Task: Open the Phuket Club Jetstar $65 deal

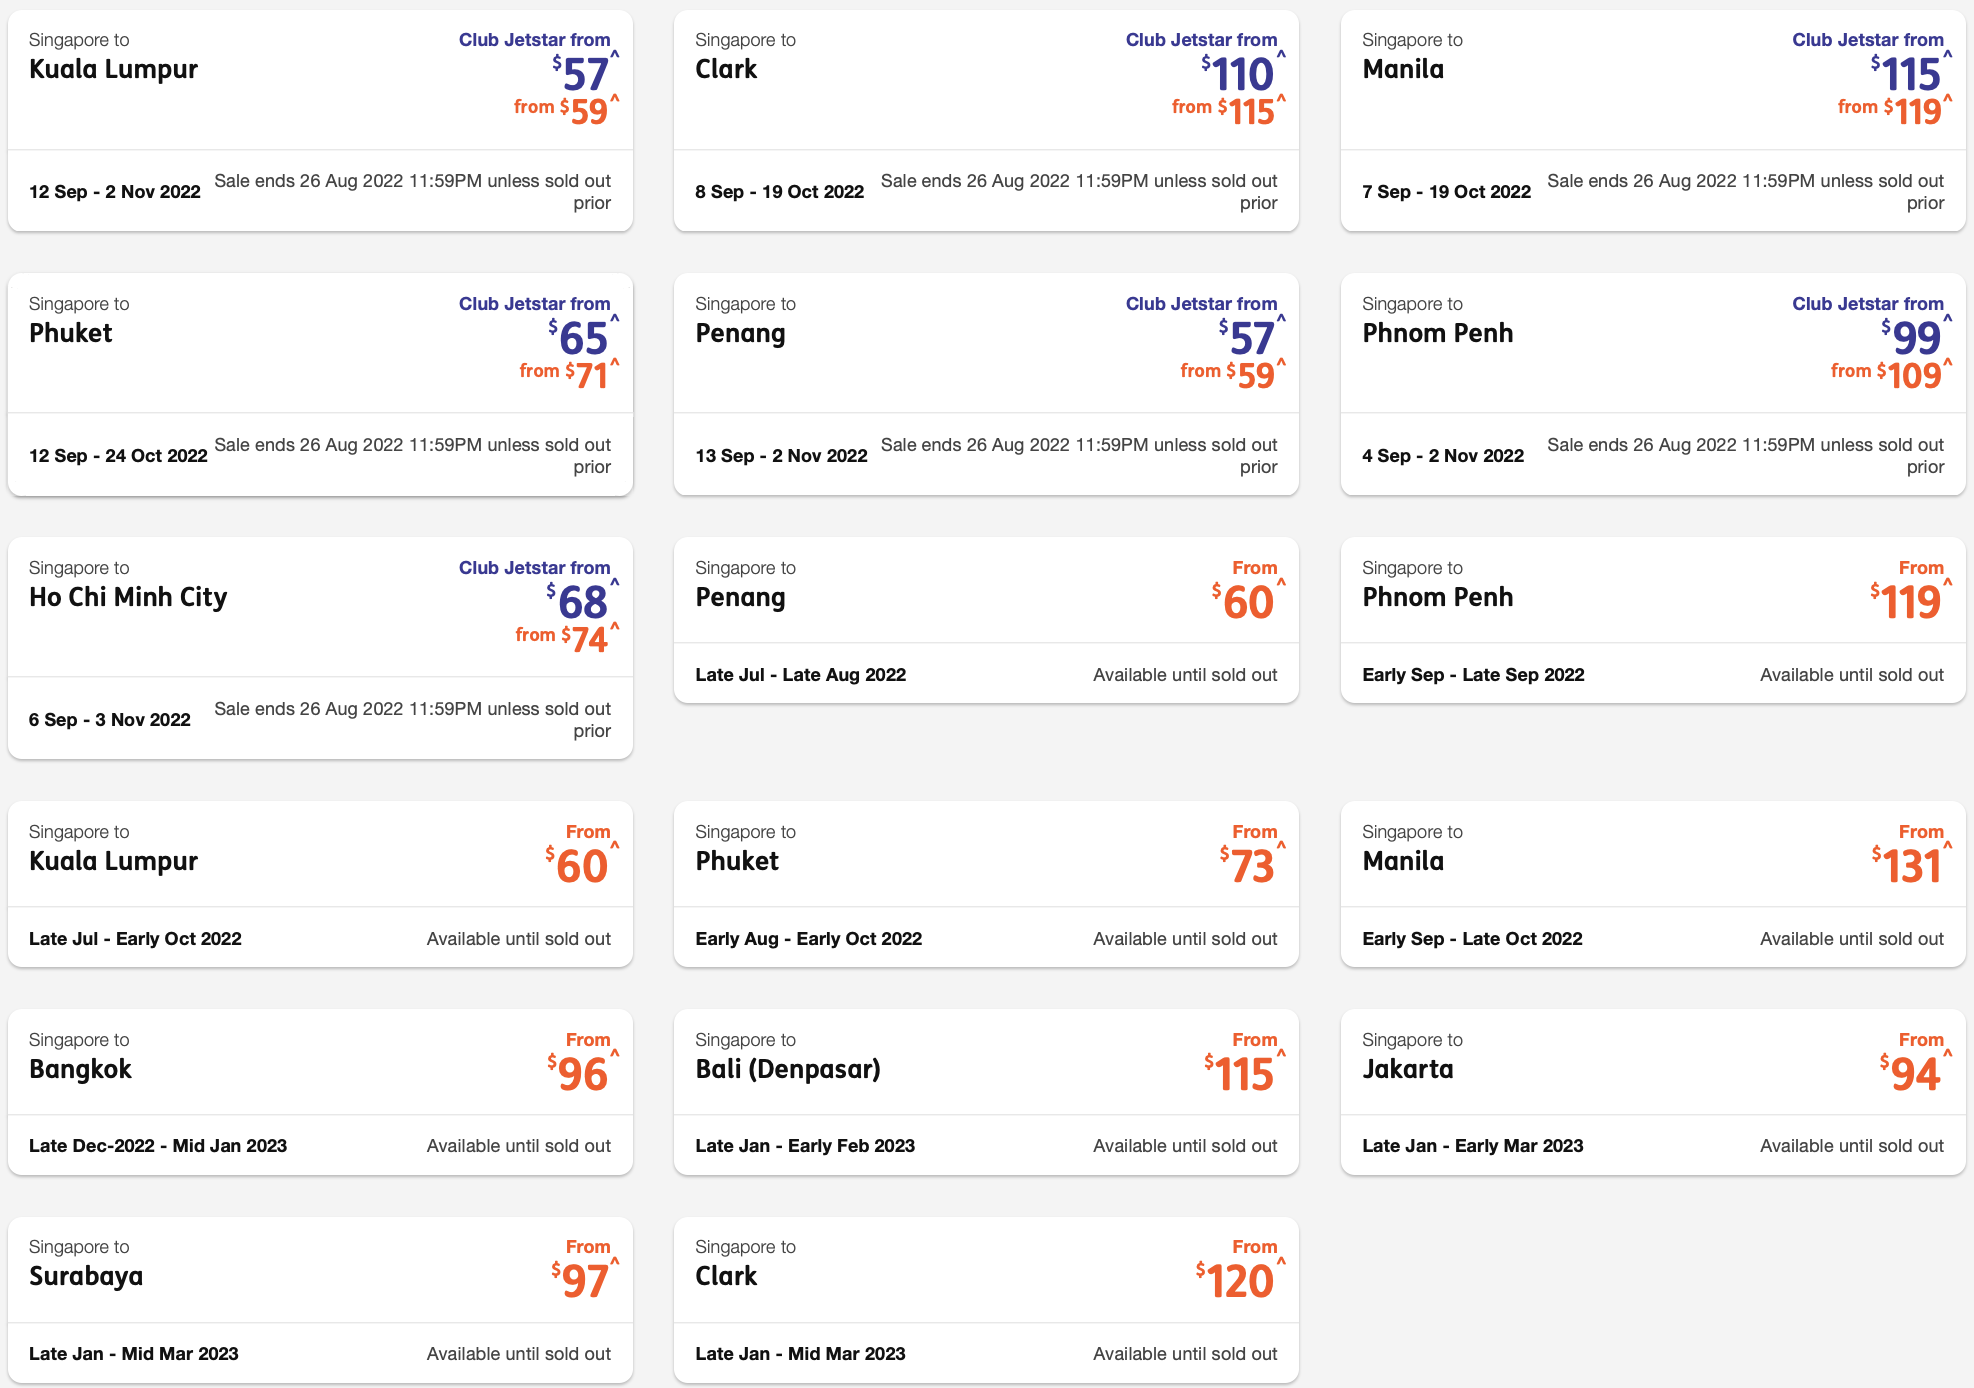Action: coord(320,385)
